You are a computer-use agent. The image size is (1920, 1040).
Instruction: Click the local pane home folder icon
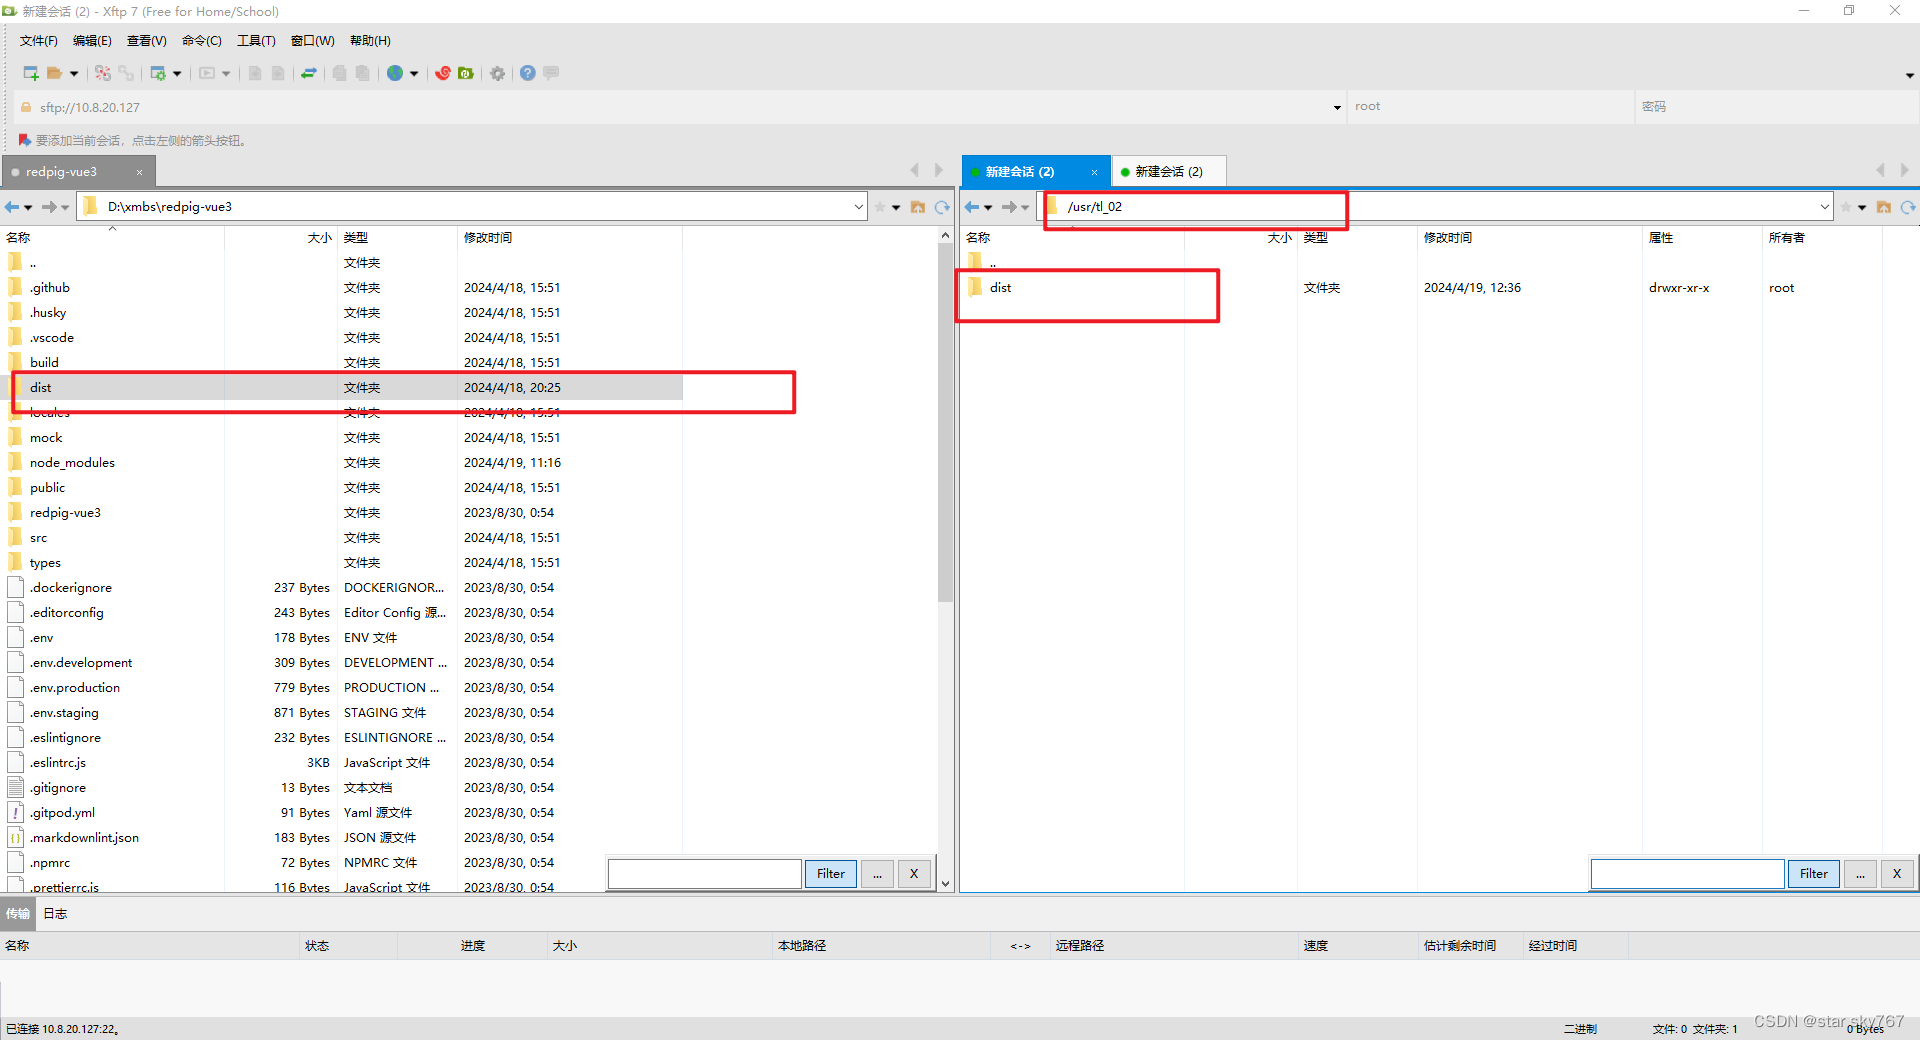(x=918, y=207)
